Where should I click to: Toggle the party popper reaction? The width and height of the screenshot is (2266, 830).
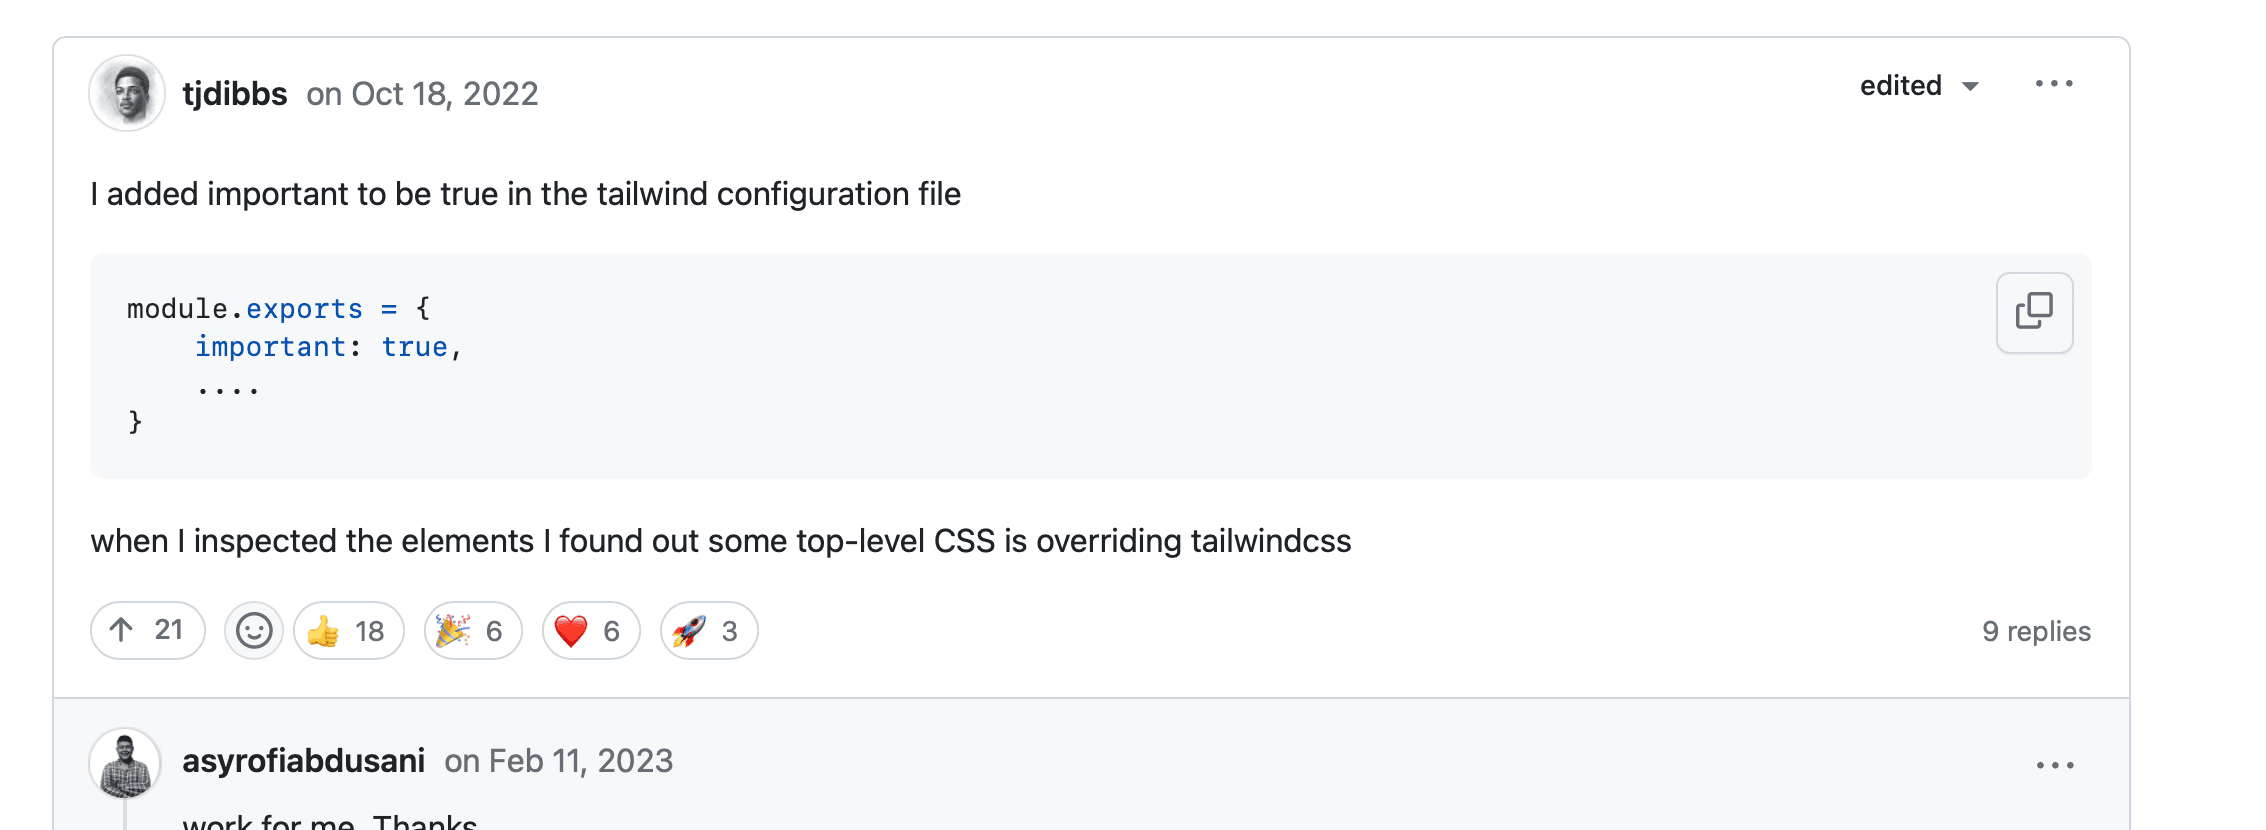pyautogui.click(x=473, y=631)
